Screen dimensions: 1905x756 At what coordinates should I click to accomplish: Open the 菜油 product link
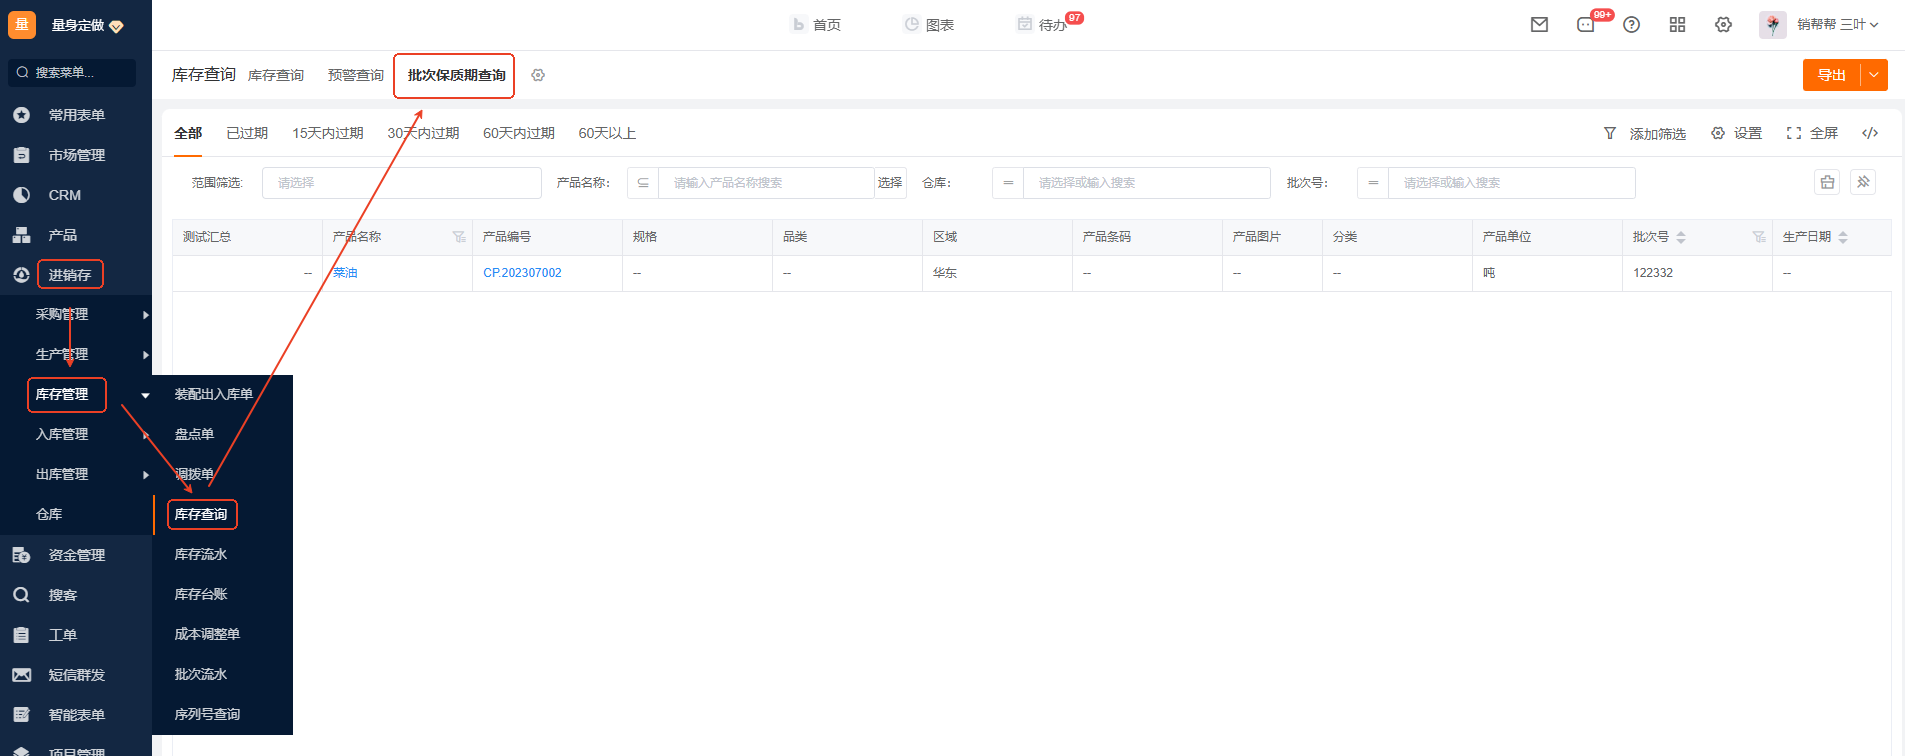coord(345,273)
